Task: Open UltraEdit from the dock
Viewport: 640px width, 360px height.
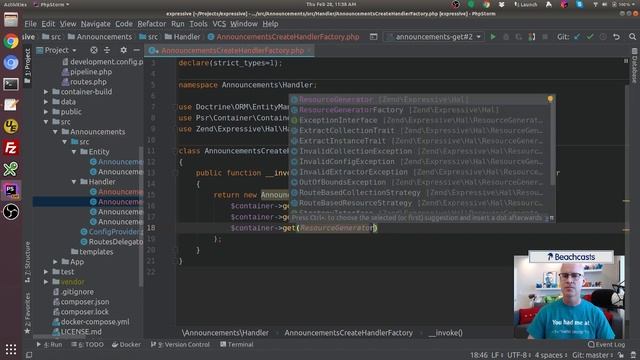Action: click(x=11, y=127)
